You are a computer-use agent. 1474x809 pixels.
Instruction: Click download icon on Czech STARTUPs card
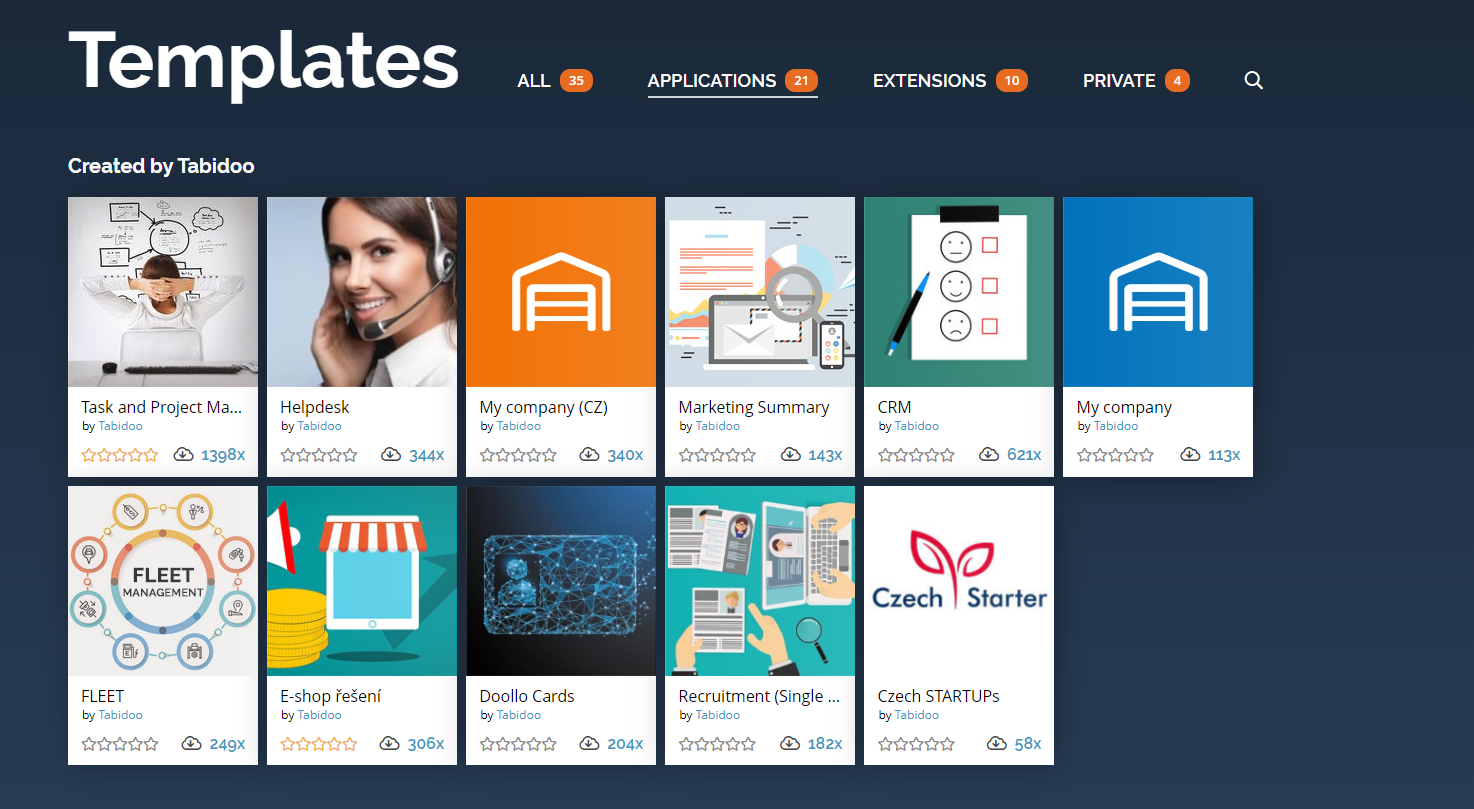tap(996, 743)
